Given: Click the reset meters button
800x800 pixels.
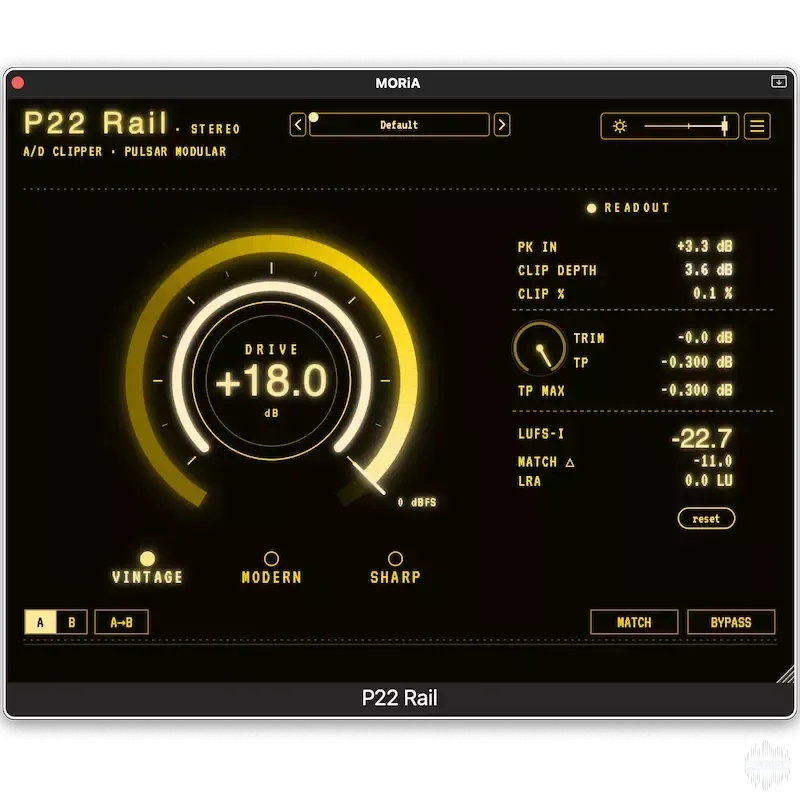Looking at the screenshot, I should 706,518.
